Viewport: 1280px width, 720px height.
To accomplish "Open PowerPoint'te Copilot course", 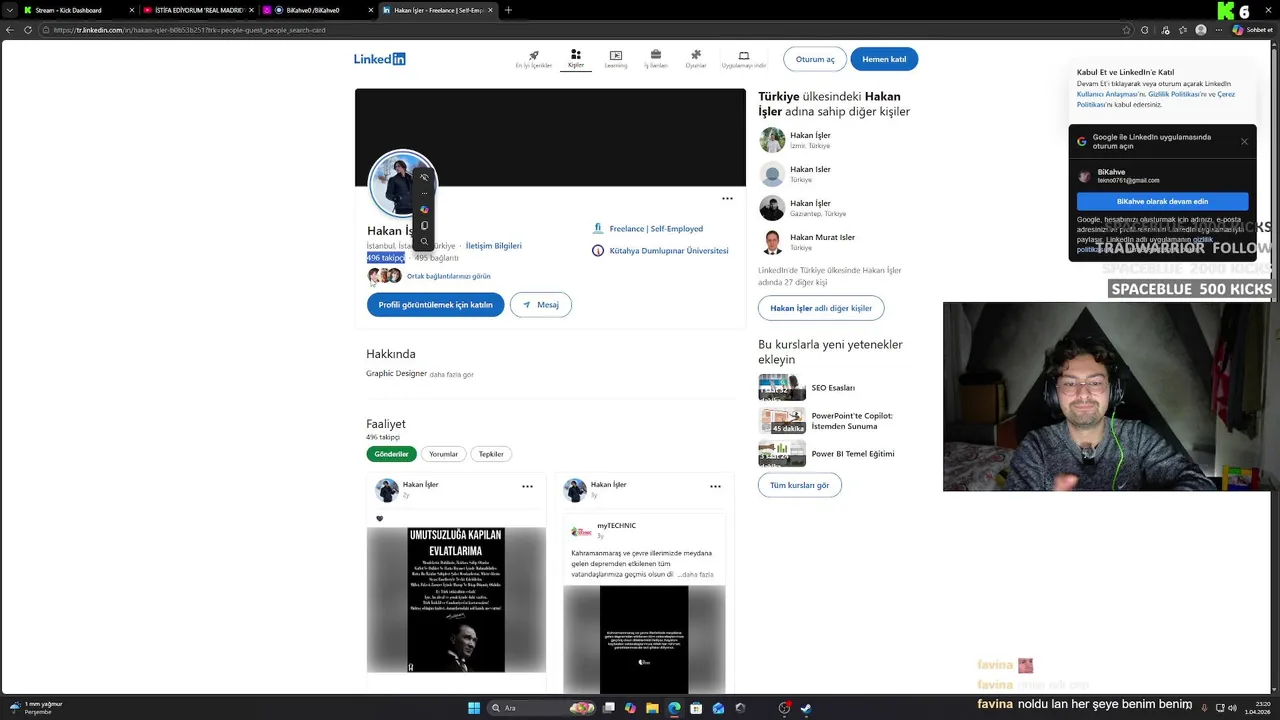I will coord(852,421).
